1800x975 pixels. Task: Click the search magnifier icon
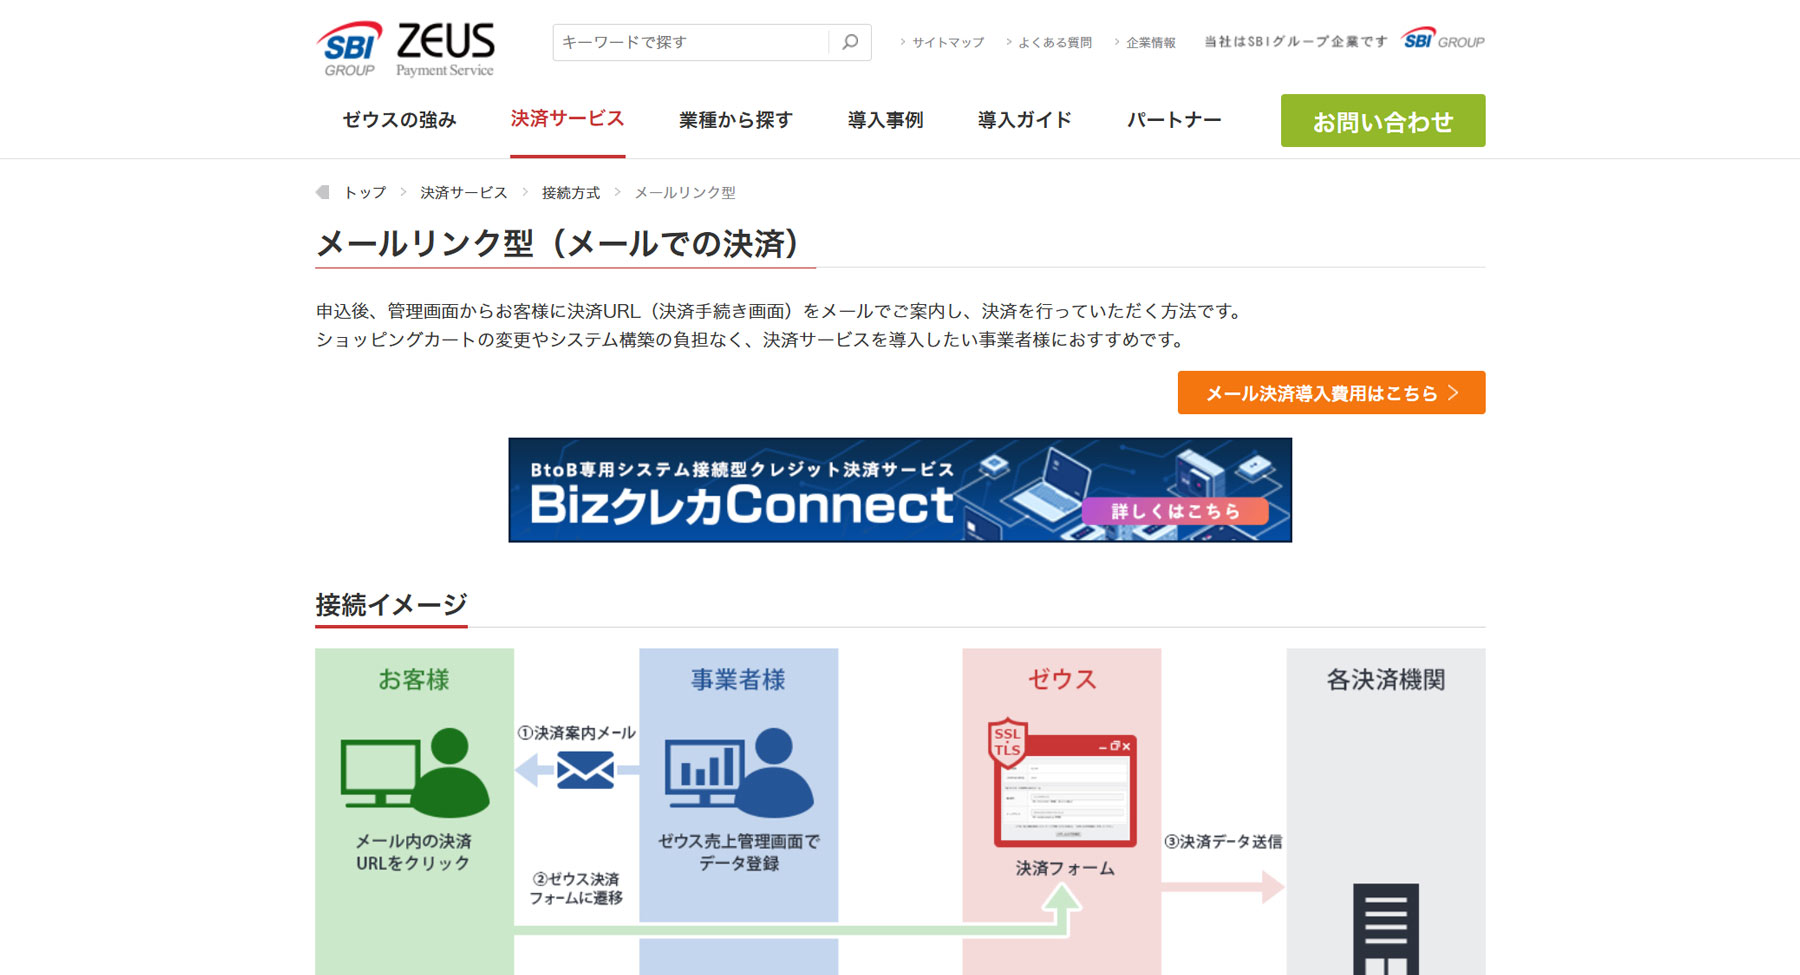click(850, 42)
